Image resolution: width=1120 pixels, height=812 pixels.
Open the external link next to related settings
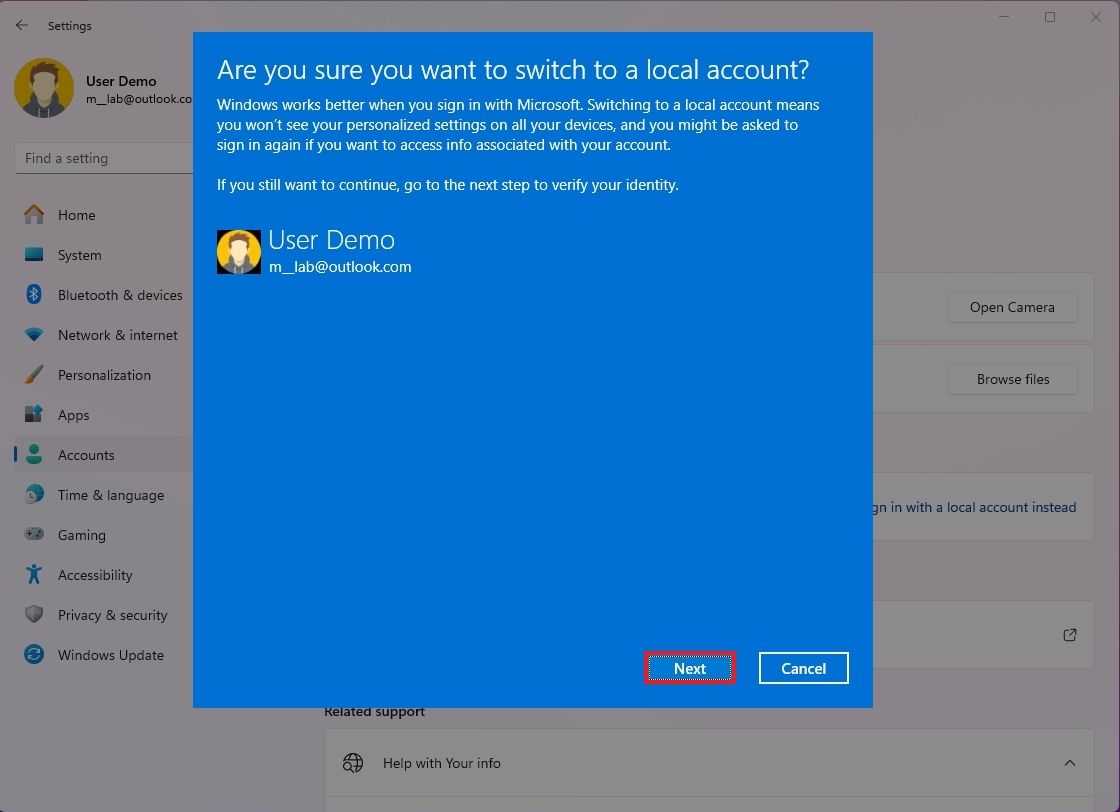click(x=1069, y=634)
